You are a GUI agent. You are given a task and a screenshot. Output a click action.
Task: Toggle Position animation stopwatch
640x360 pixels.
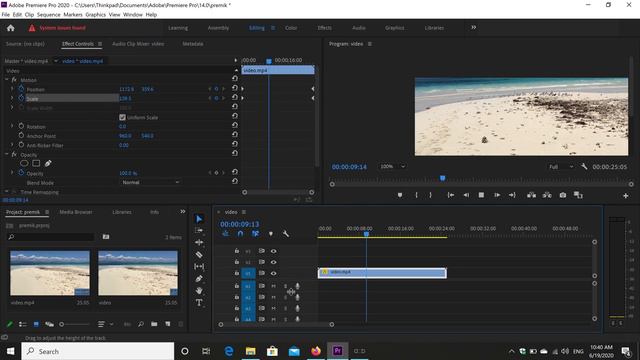click(x=21, y=89)
